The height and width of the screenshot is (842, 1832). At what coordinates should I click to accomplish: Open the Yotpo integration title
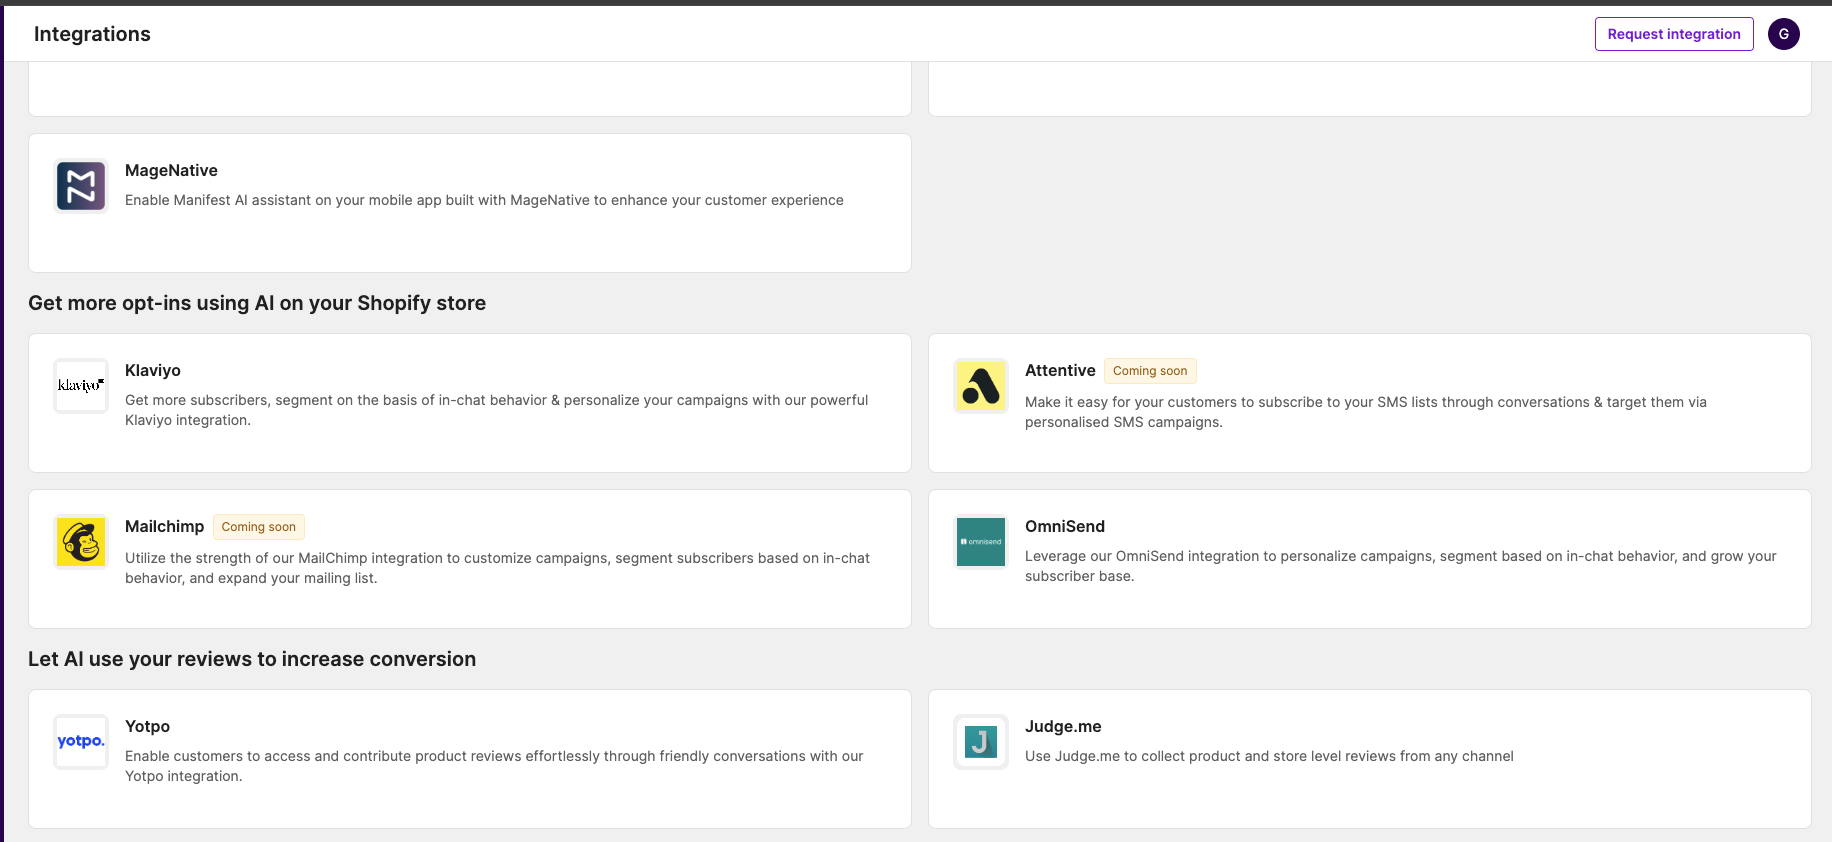pos(147,727)
